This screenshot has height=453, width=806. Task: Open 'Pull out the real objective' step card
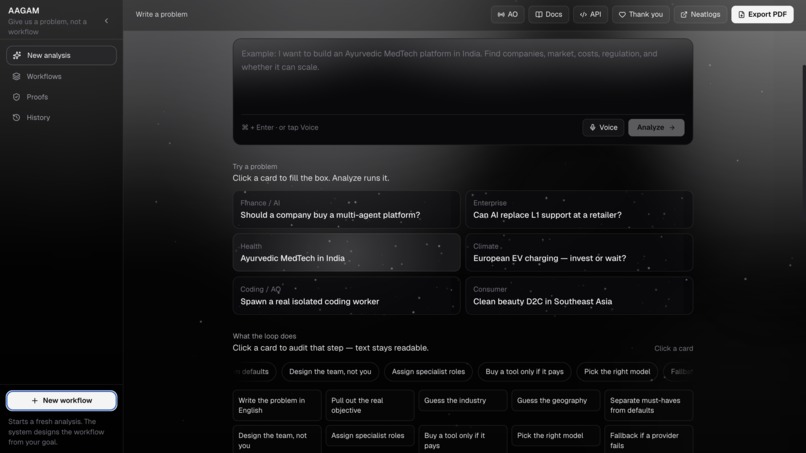coord(370,405)
